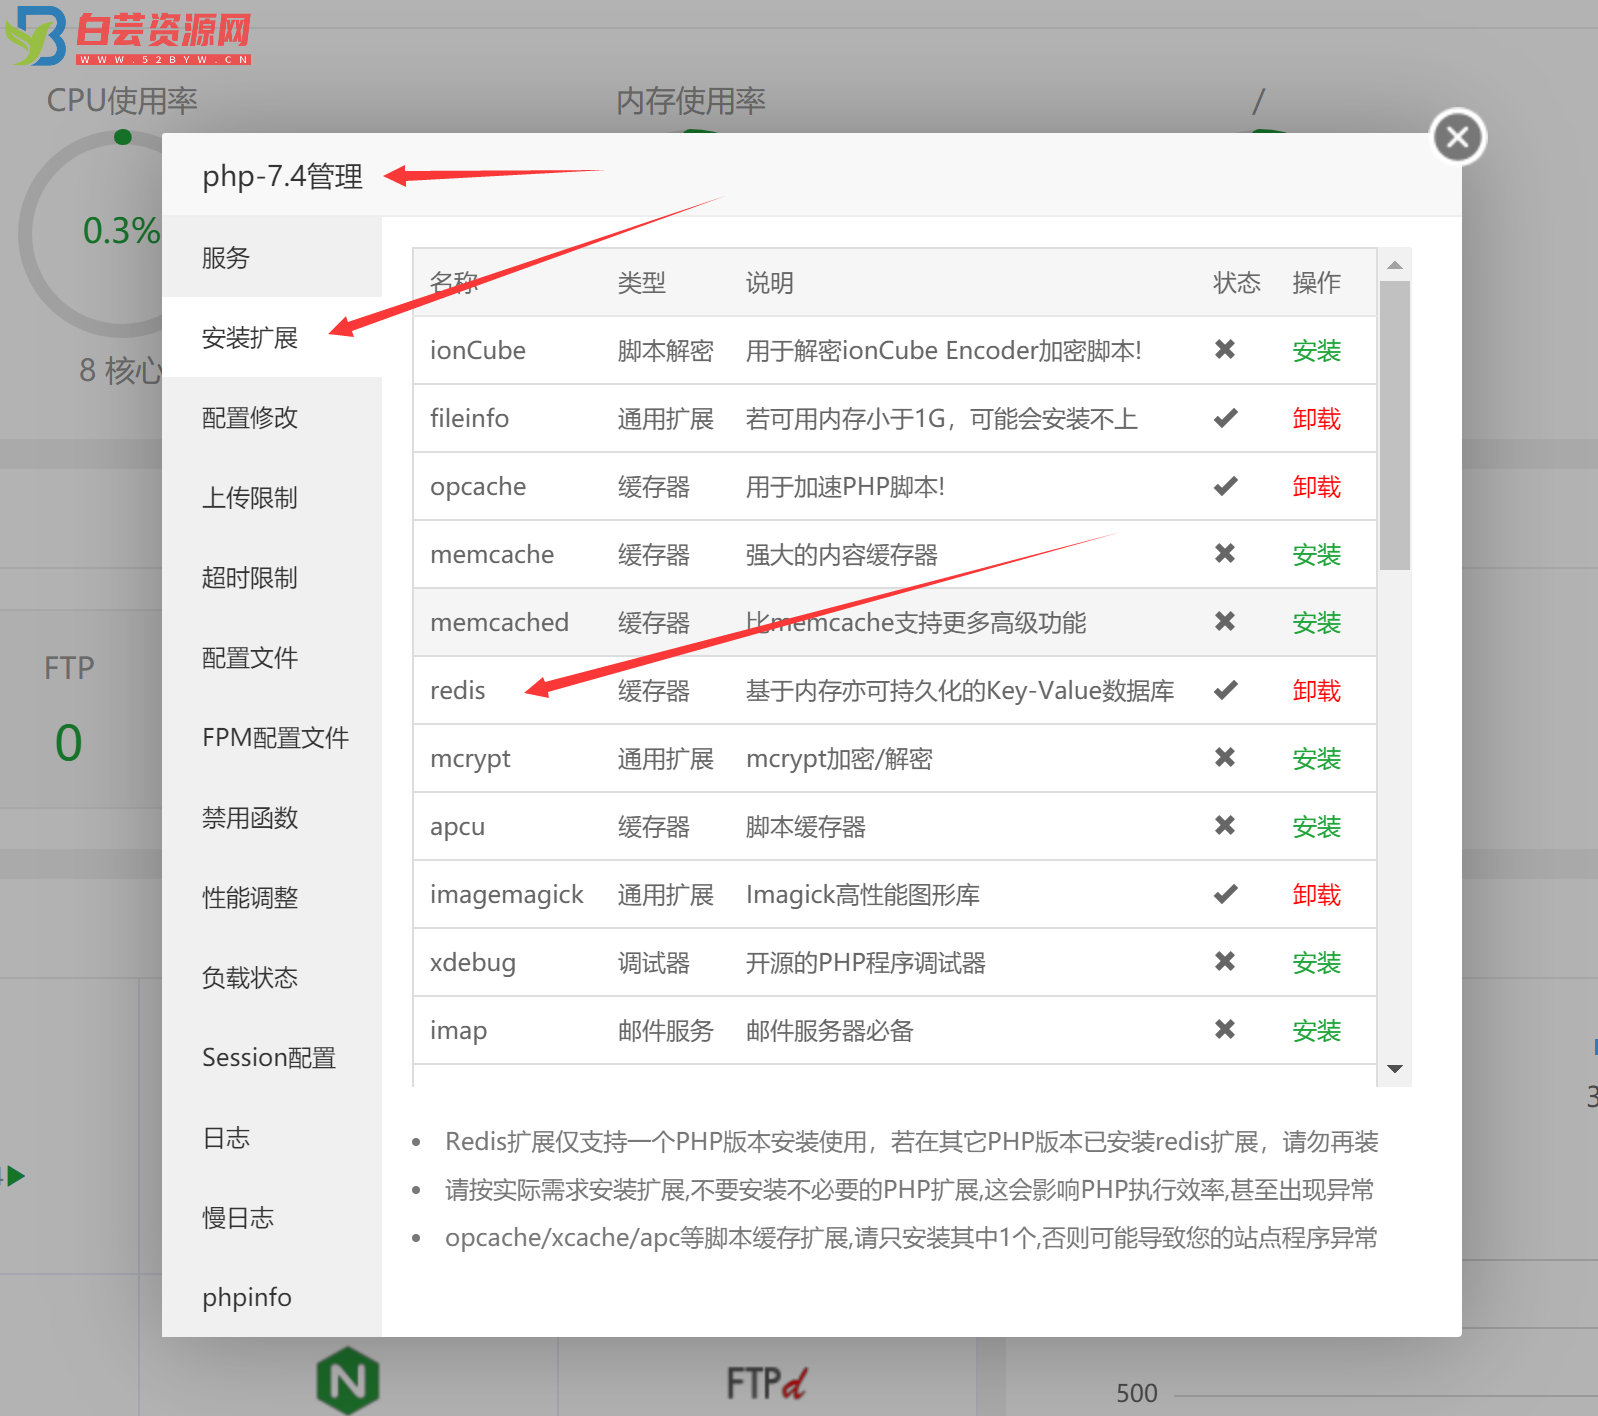This screenshot has height=1416, width=1598.
Task: Open the 超时限制 tab
Action: (x=272, y=578)
